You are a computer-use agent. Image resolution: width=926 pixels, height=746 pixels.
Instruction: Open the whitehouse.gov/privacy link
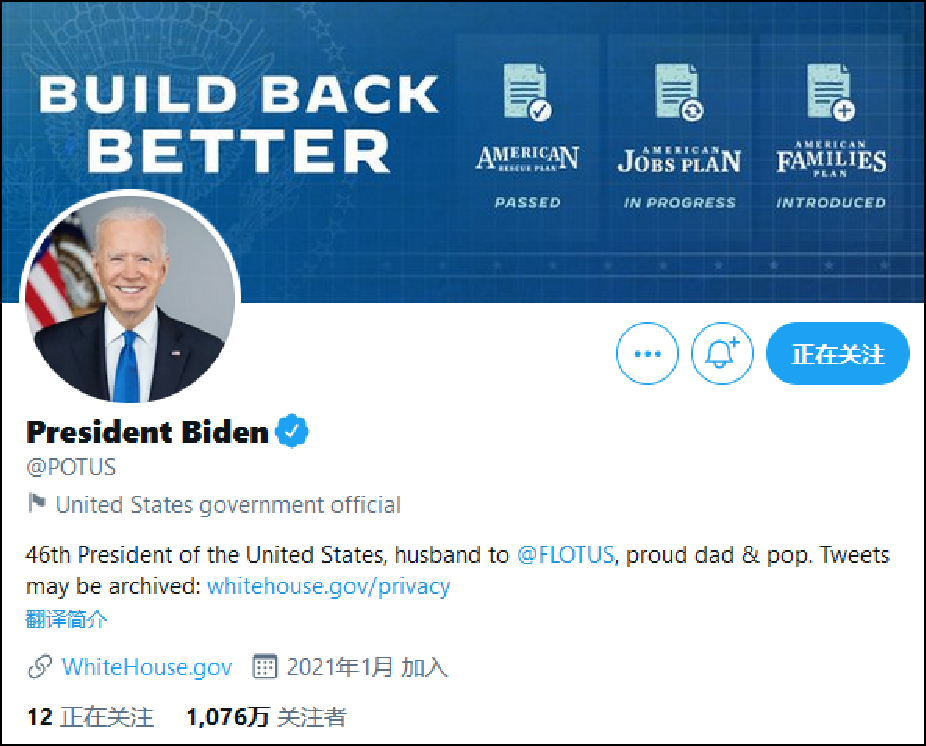328,586
